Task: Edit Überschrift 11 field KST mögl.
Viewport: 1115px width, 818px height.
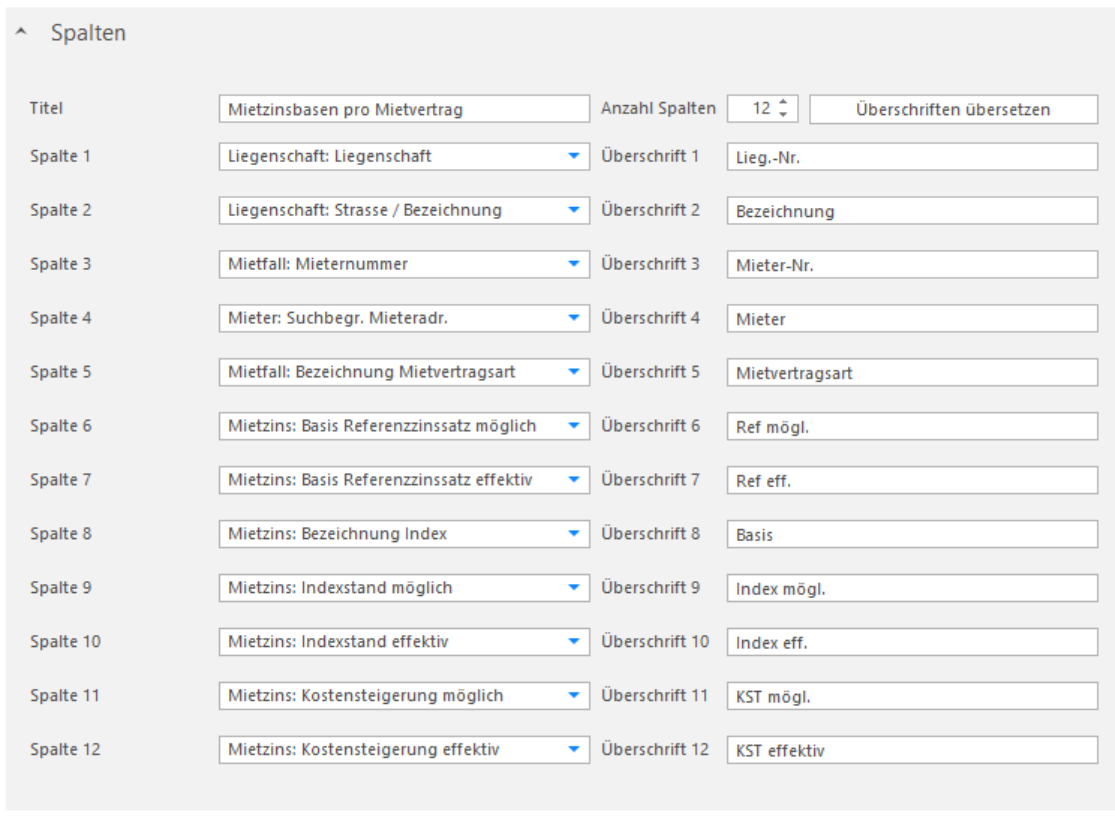Action: pyautogui.click(x=912, y=697)
